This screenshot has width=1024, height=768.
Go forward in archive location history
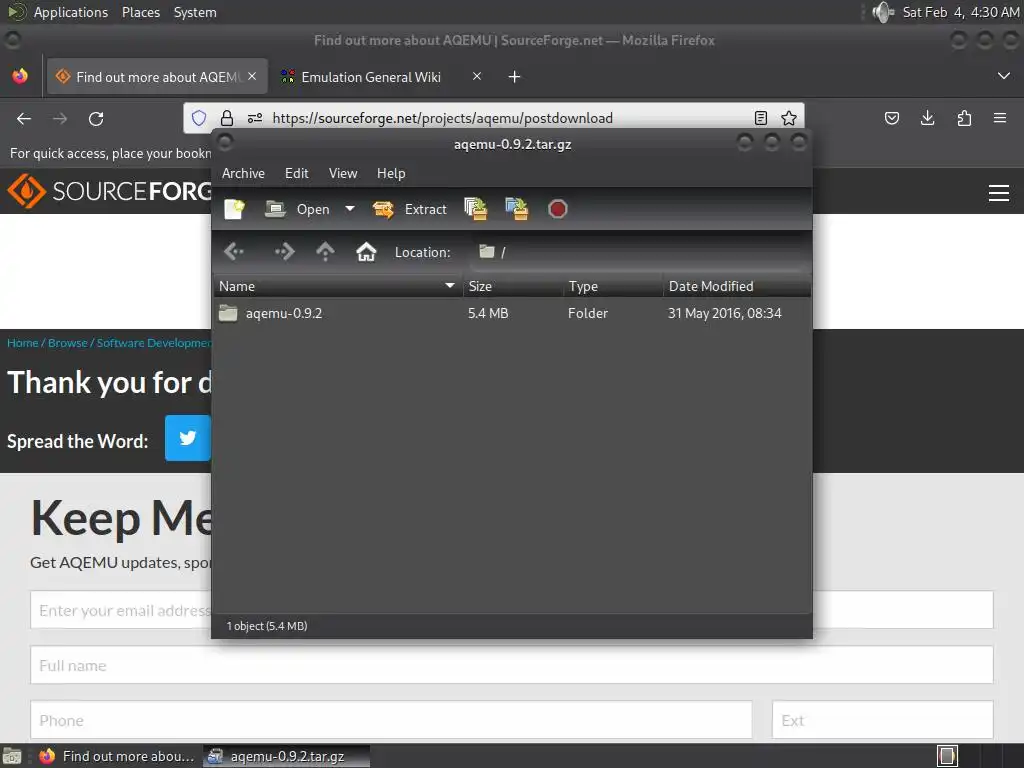coord(284,251)
